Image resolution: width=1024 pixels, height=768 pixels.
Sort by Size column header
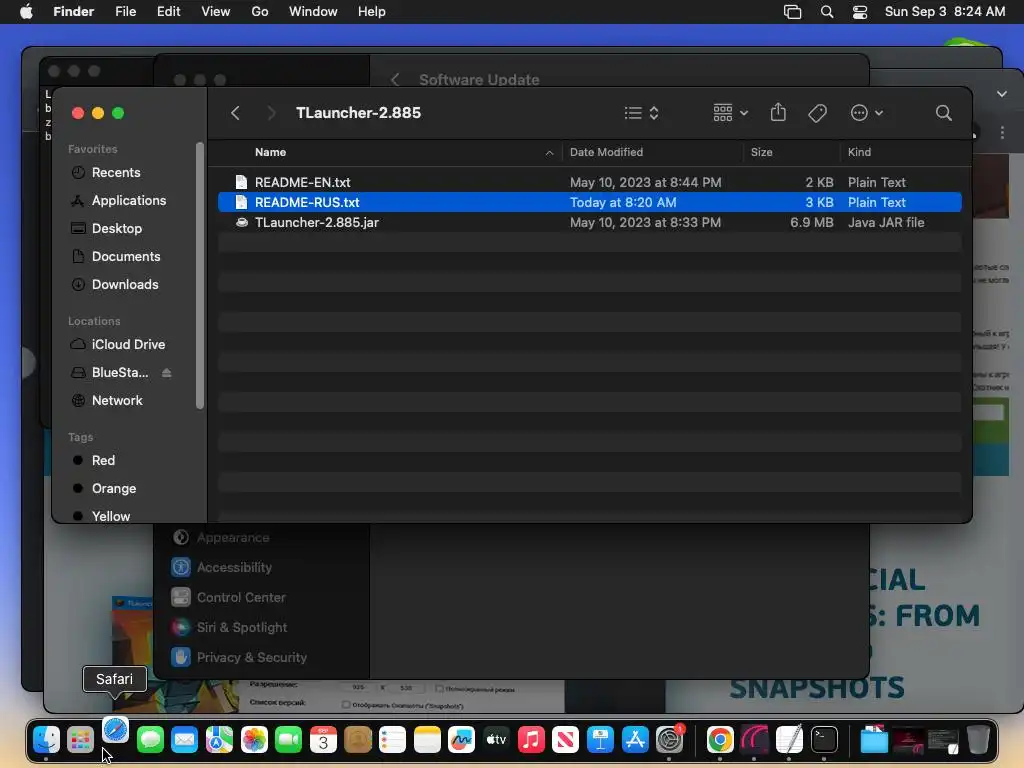[x=761, y=152]
